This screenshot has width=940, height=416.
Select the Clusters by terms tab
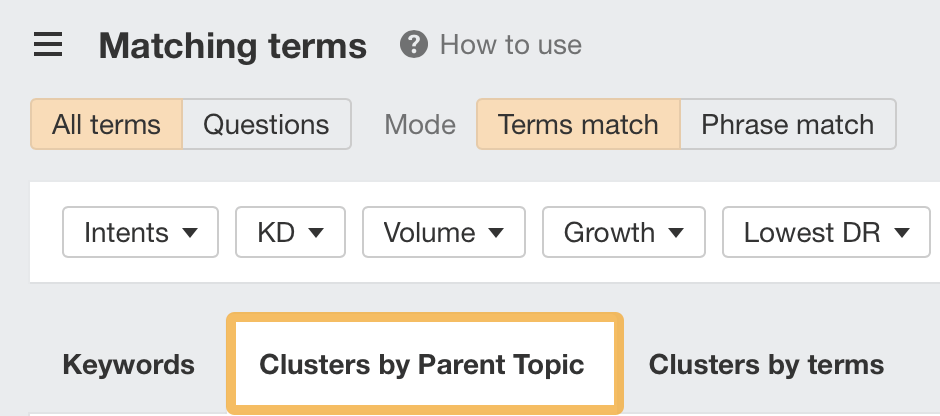pos(766,365)
